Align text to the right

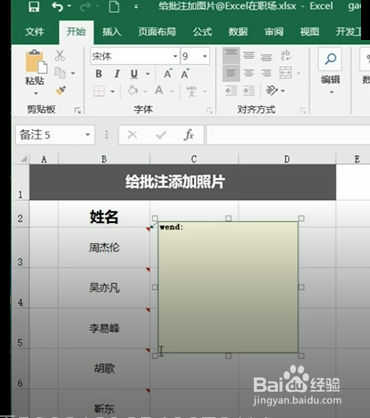pyautogui.click(x=266, y=73)
